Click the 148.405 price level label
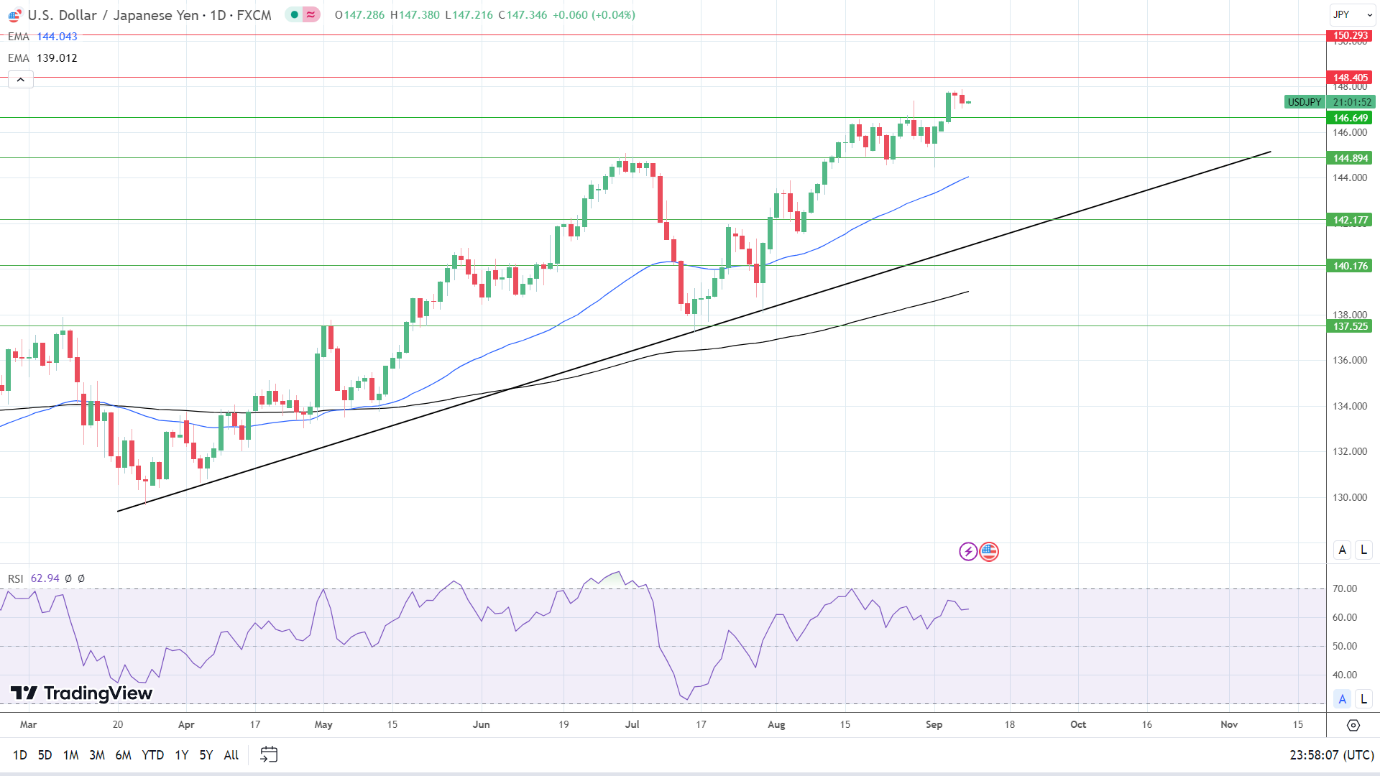 tap(1351, 77)
